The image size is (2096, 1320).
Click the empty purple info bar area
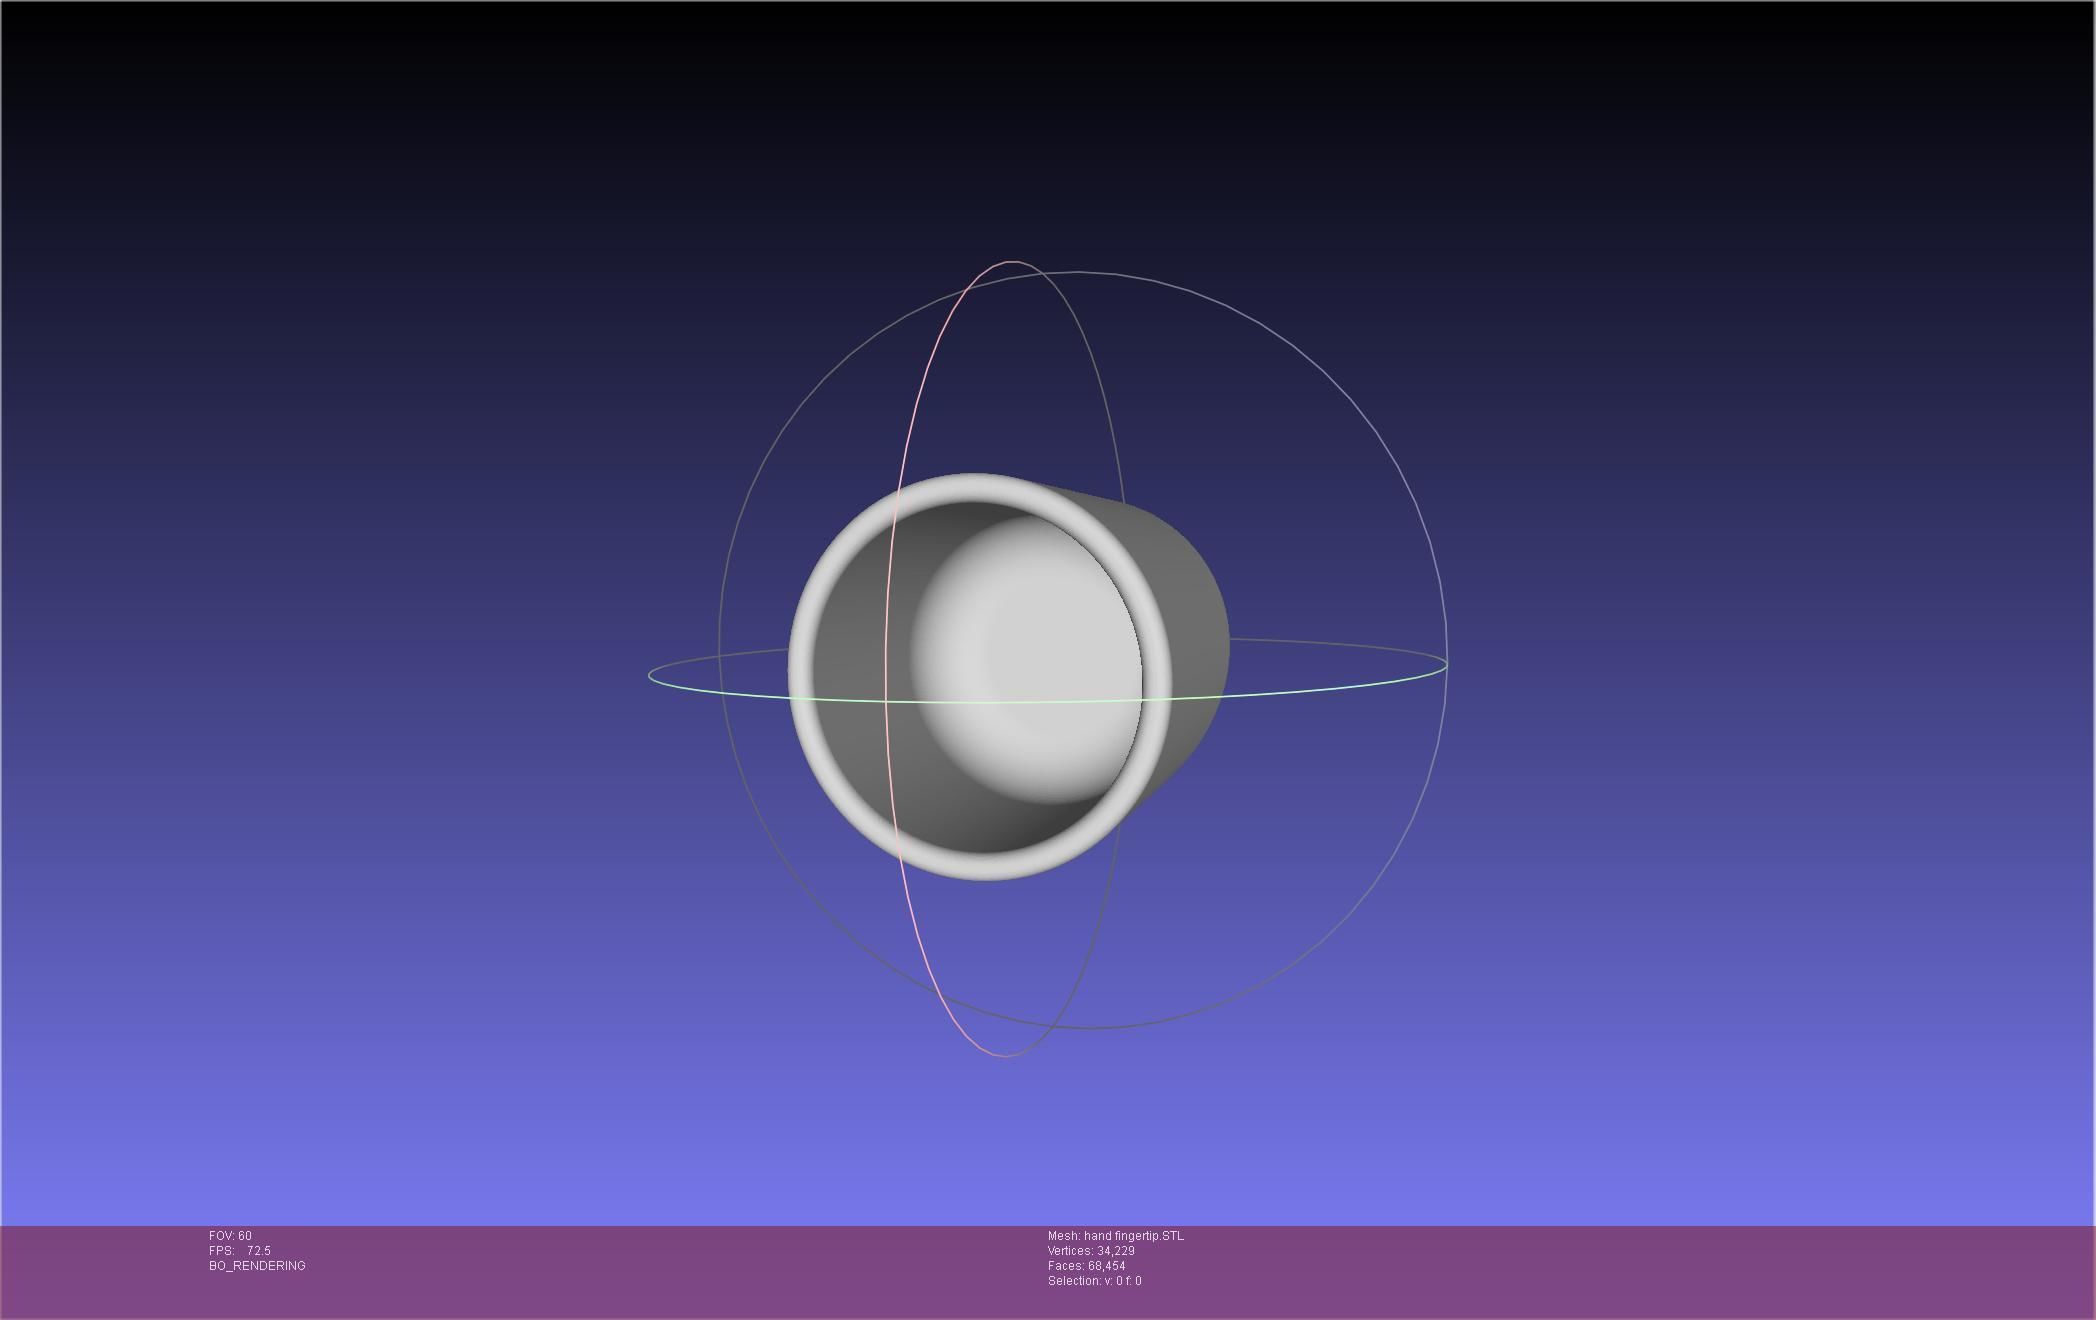[x=1600, y=1270]
